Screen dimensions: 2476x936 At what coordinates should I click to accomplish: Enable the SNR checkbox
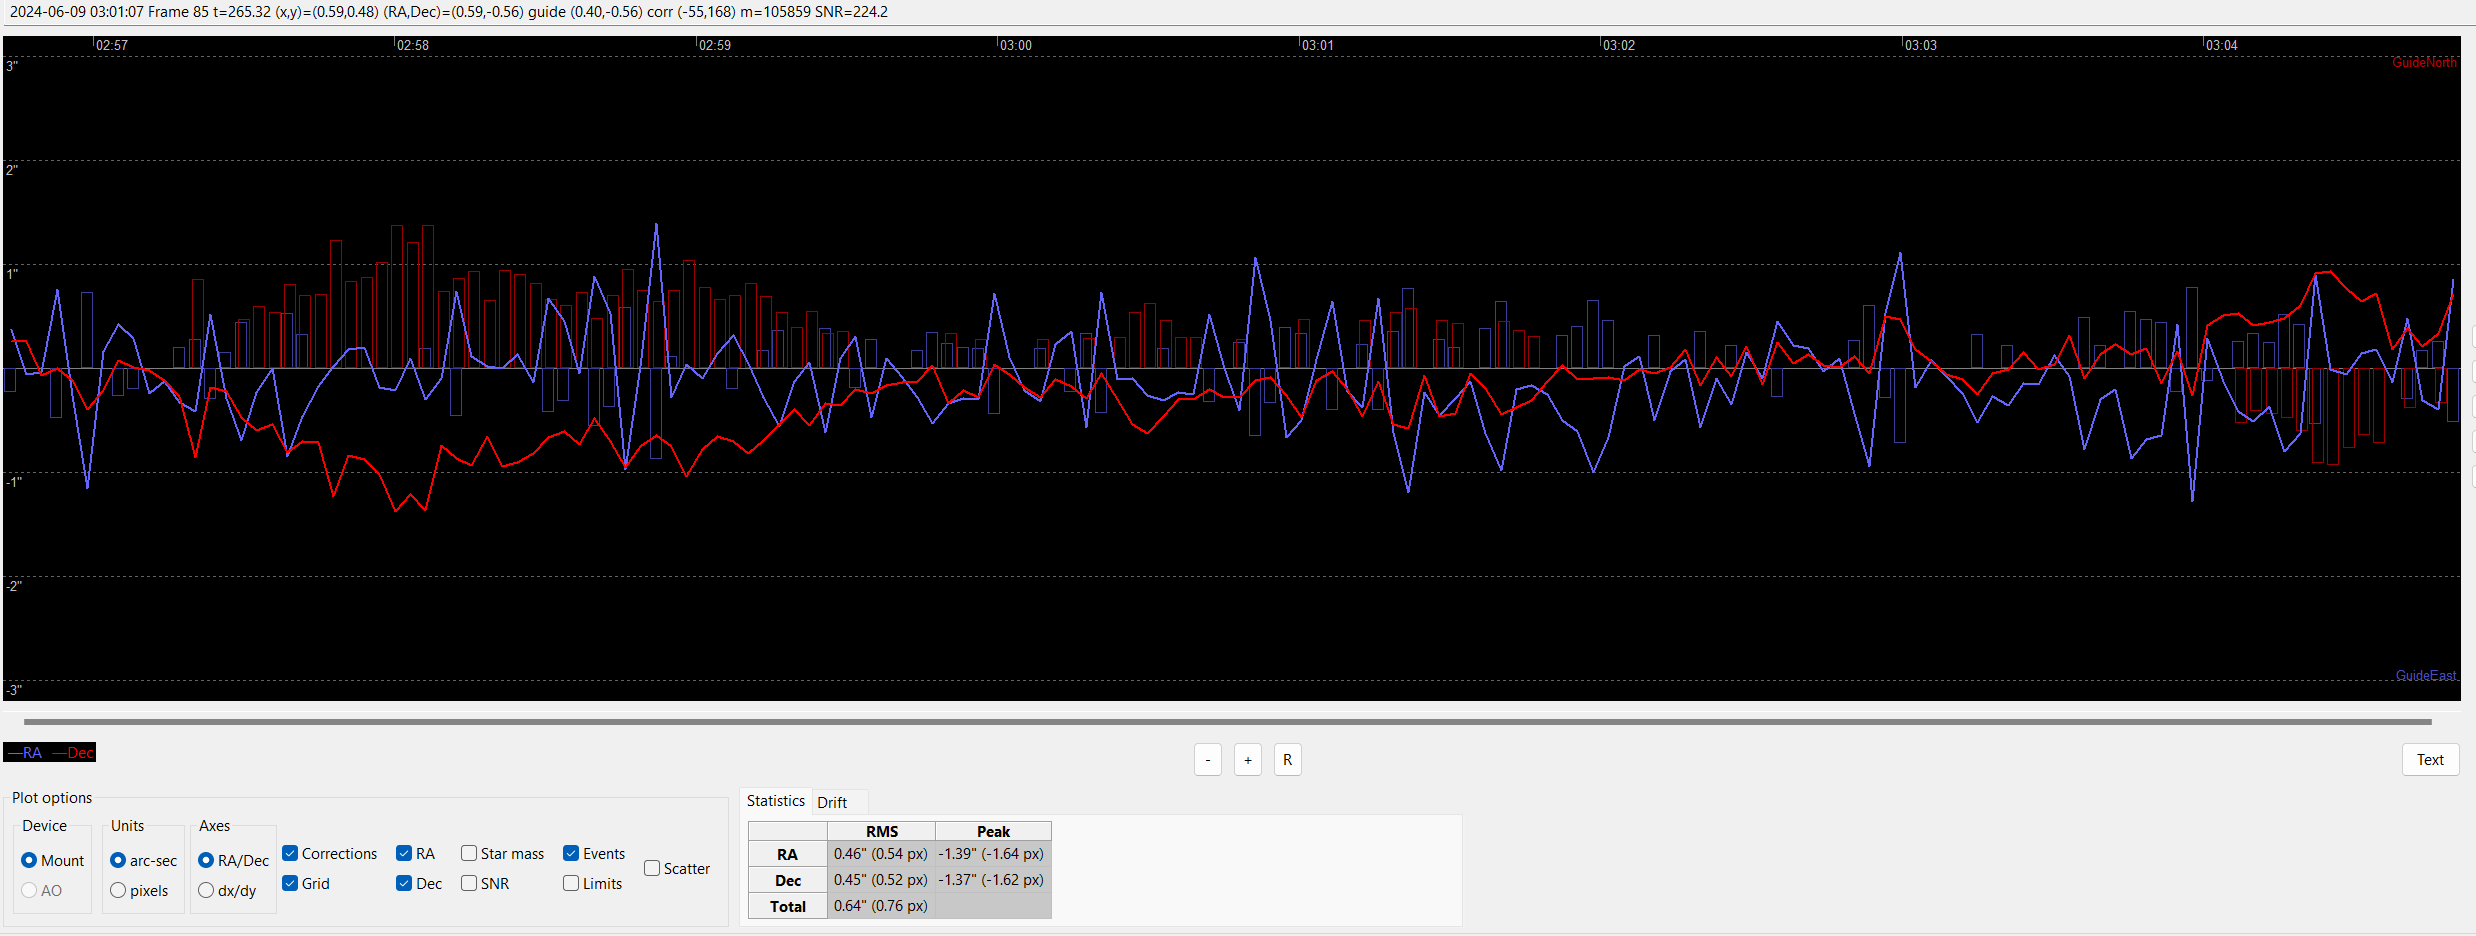(469, 883)
